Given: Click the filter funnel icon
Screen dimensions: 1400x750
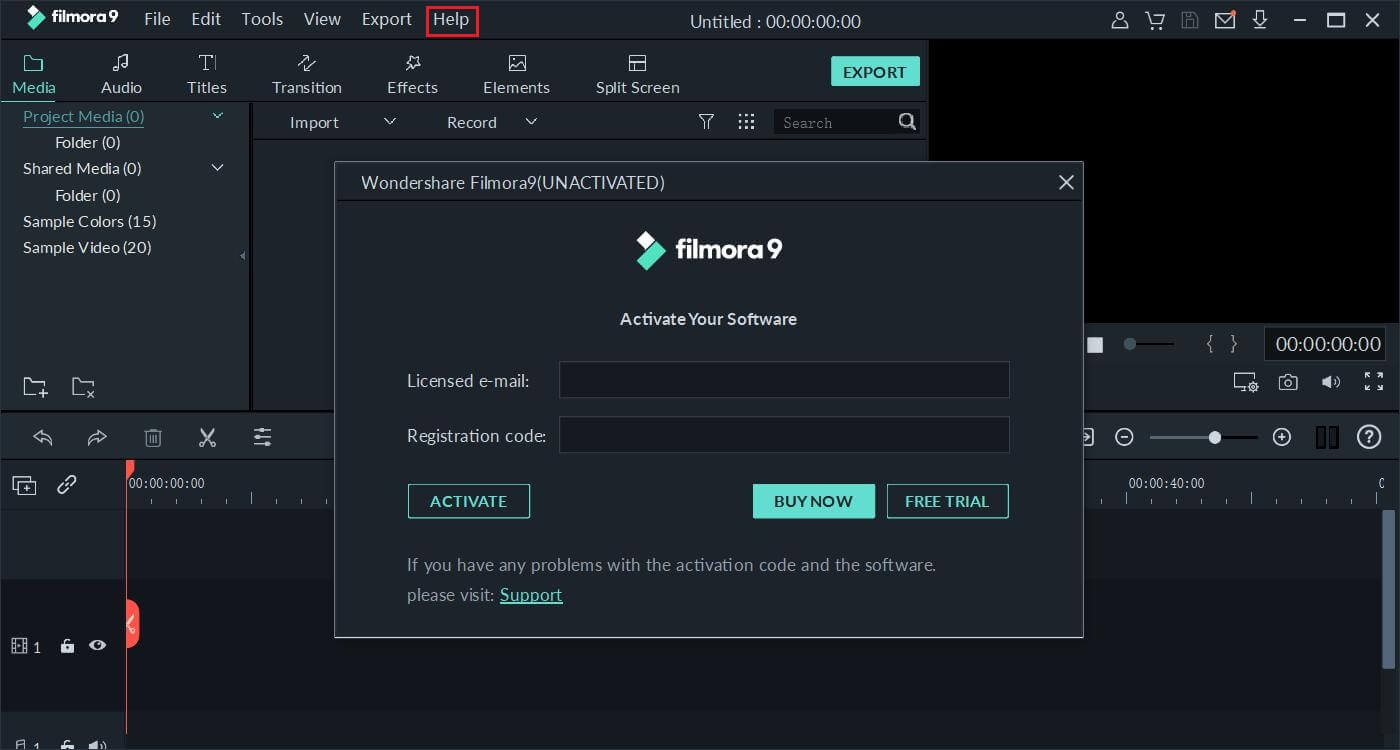Looking at the screenshot, I should pyautogui.click(x=706, y=122).
